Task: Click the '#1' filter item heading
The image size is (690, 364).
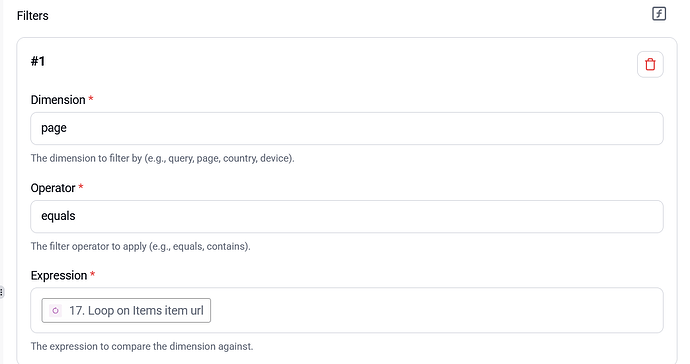Action: coord(38,61)
